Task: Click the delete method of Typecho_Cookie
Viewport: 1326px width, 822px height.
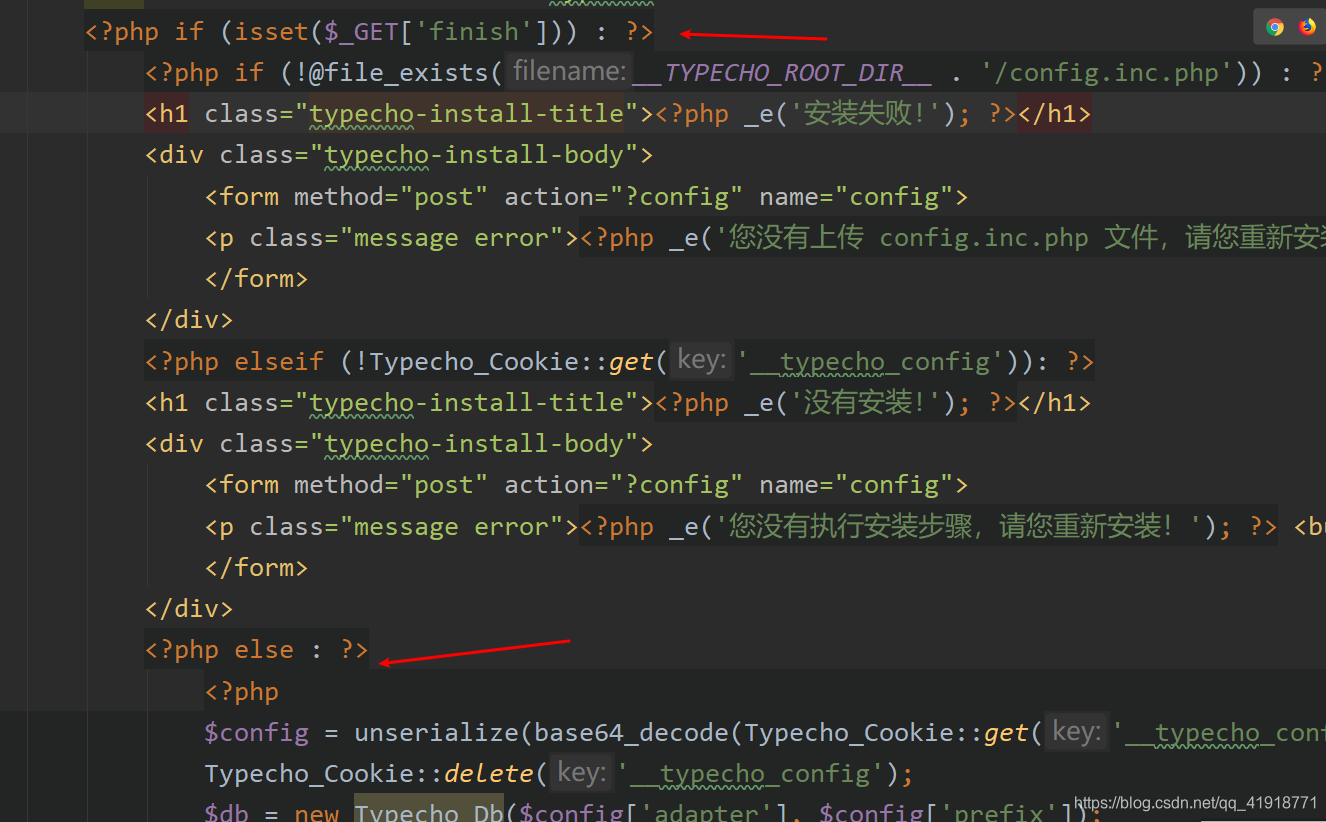Action: (x=489, y=774)
